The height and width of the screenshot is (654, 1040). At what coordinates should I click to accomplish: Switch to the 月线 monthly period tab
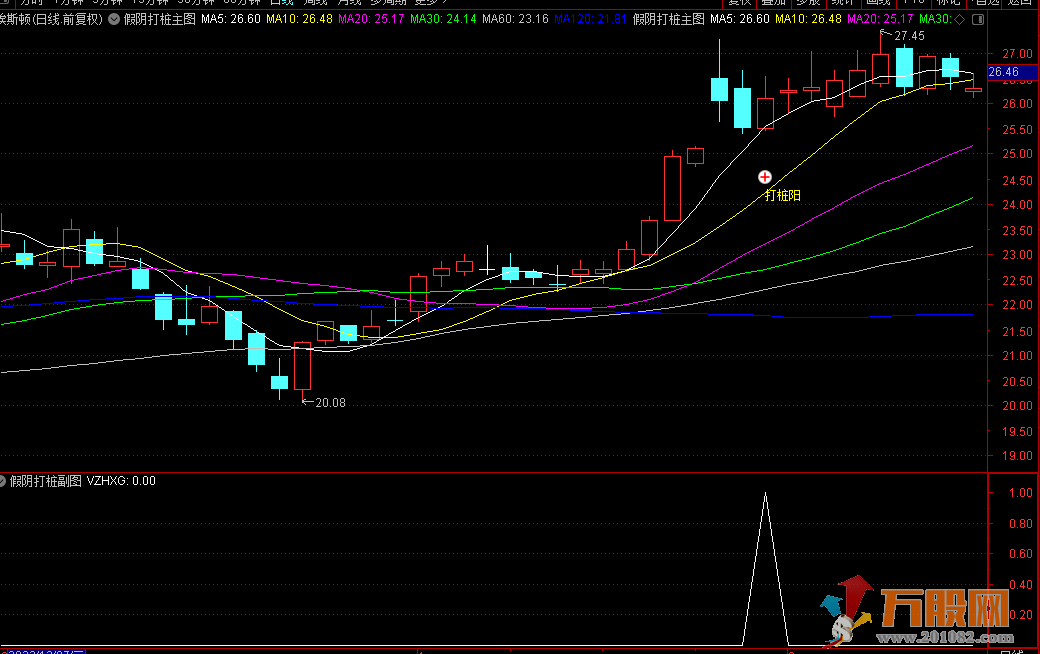click(350, 2)
